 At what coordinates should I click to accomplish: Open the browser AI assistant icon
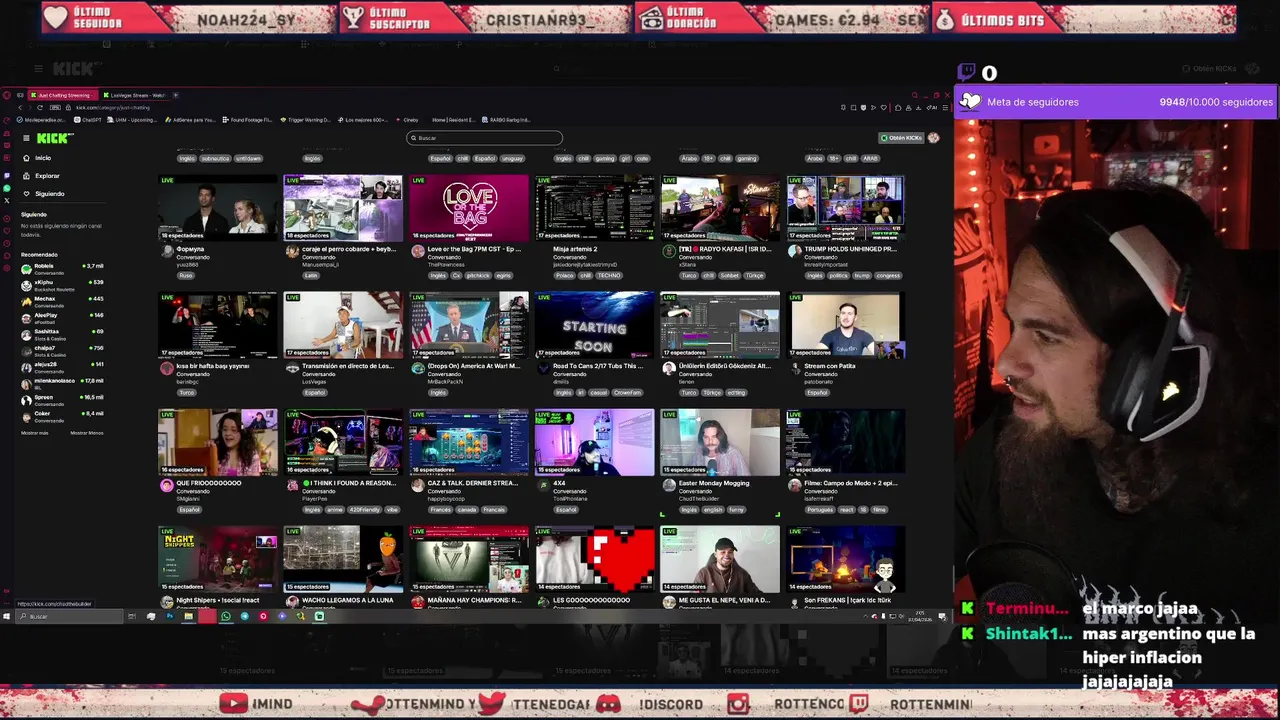pyautogui.click(x=931, y=107)
